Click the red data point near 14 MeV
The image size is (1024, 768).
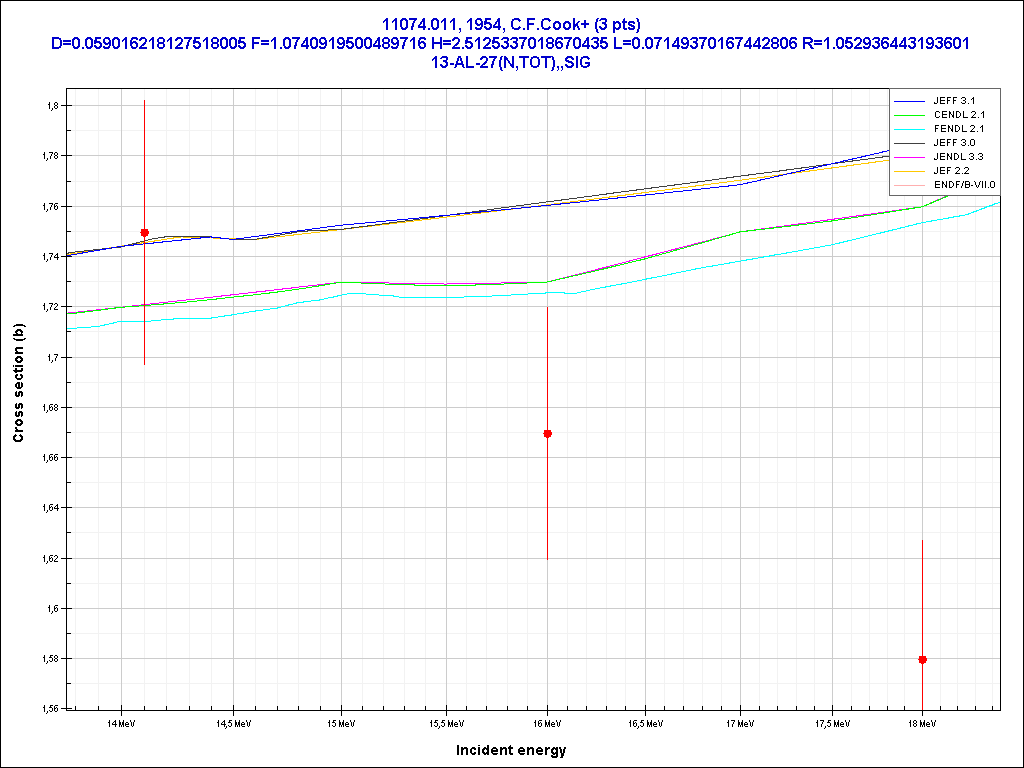click(144, 232)
